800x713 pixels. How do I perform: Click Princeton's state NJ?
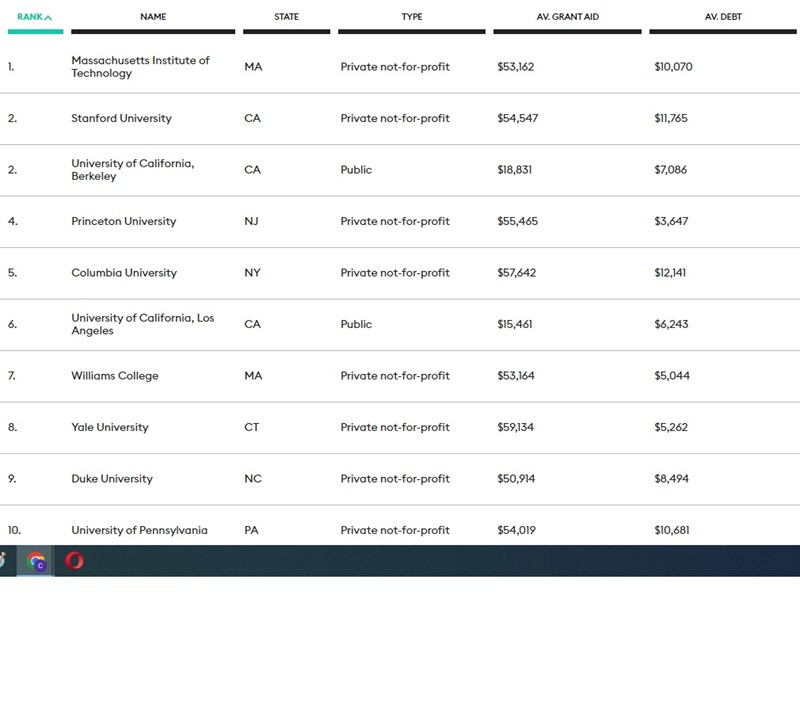252,222
